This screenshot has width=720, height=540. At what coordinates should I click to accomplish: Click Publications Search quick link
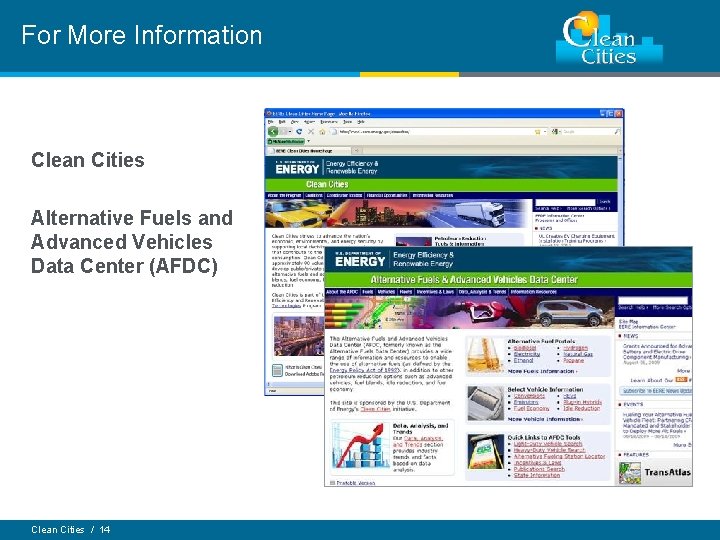pos(539,469)
